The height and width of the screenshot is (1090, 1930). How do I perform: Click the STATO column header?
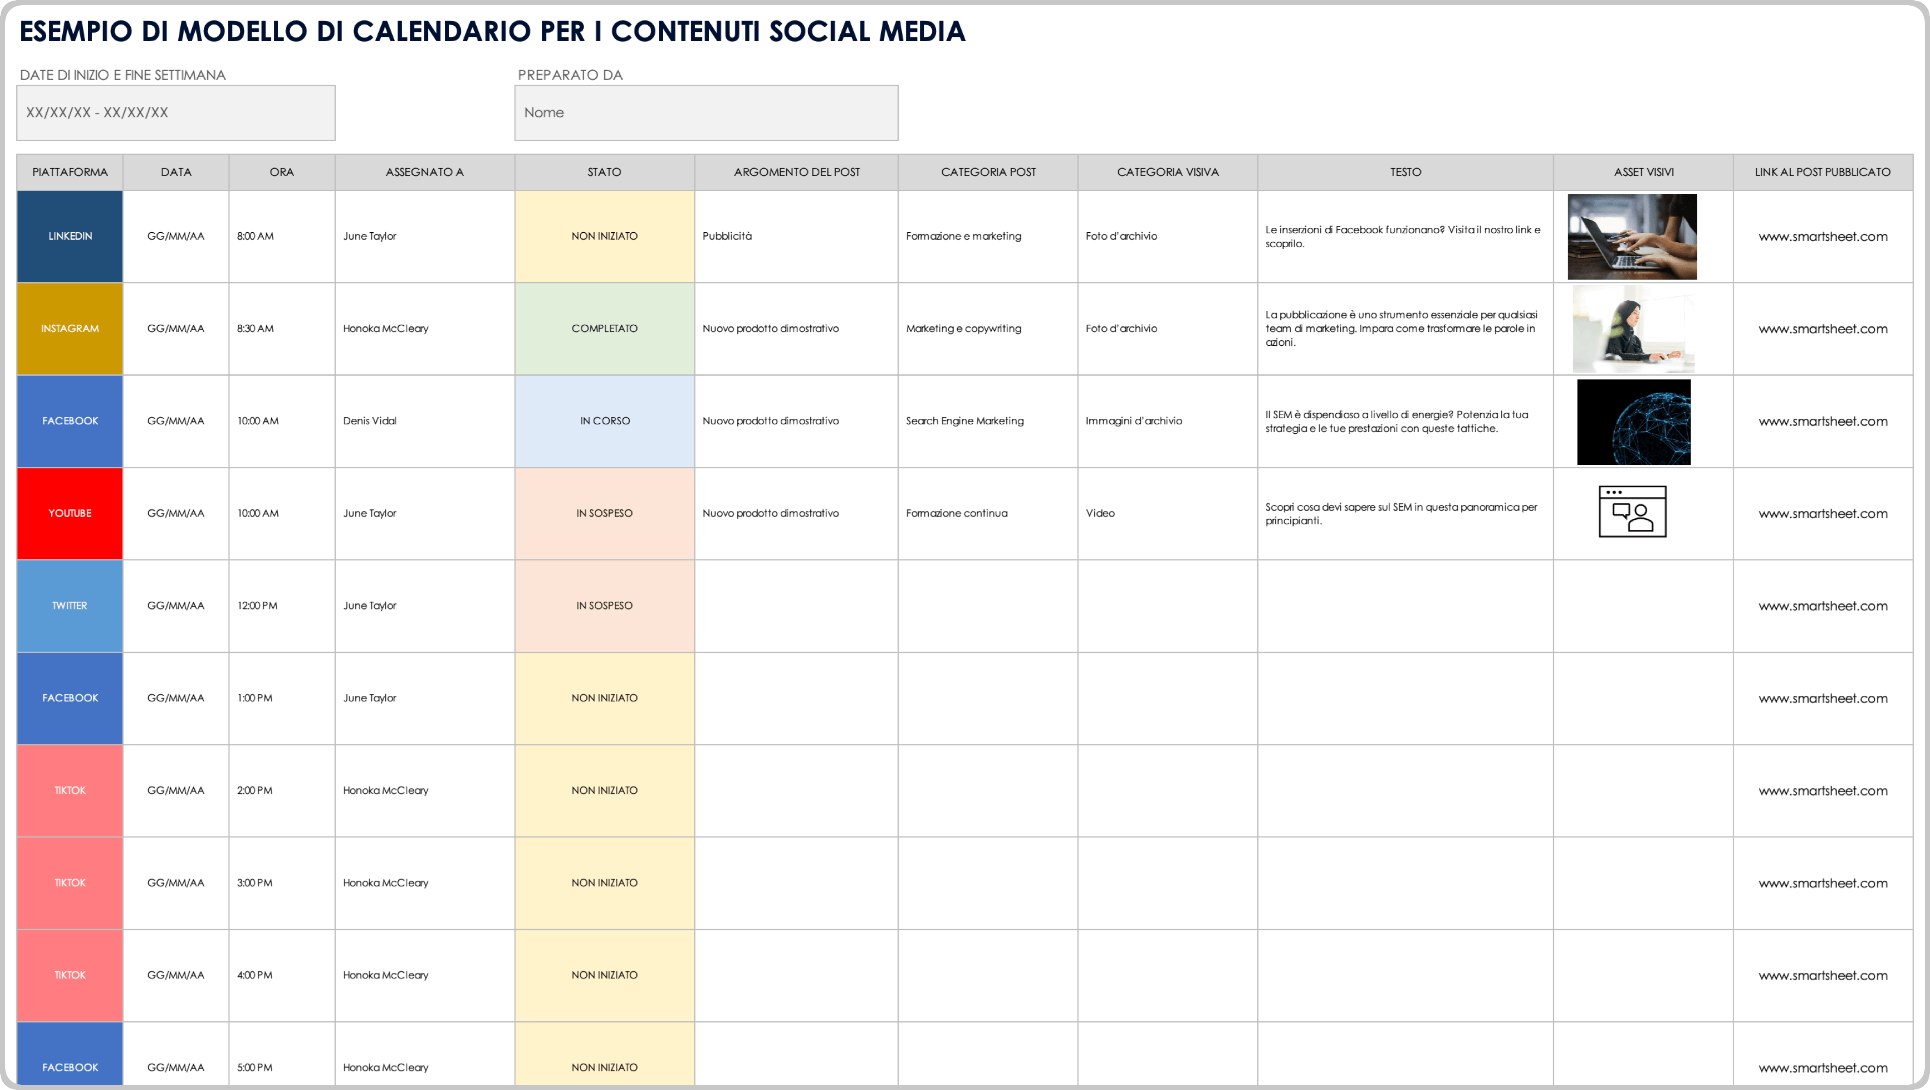tap(604, 172)
